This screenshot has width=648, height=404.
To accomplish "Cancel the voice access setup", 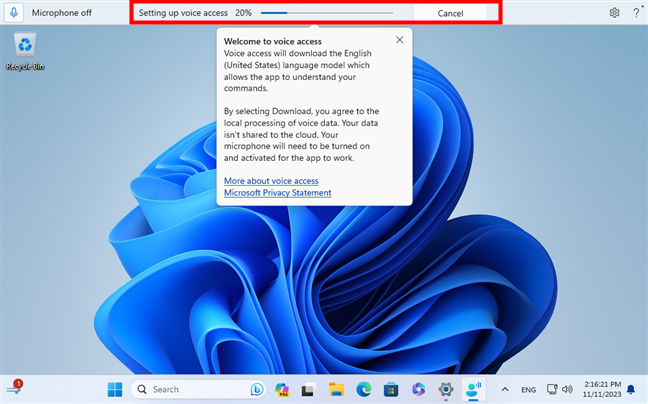I will (x=450, y=13).
